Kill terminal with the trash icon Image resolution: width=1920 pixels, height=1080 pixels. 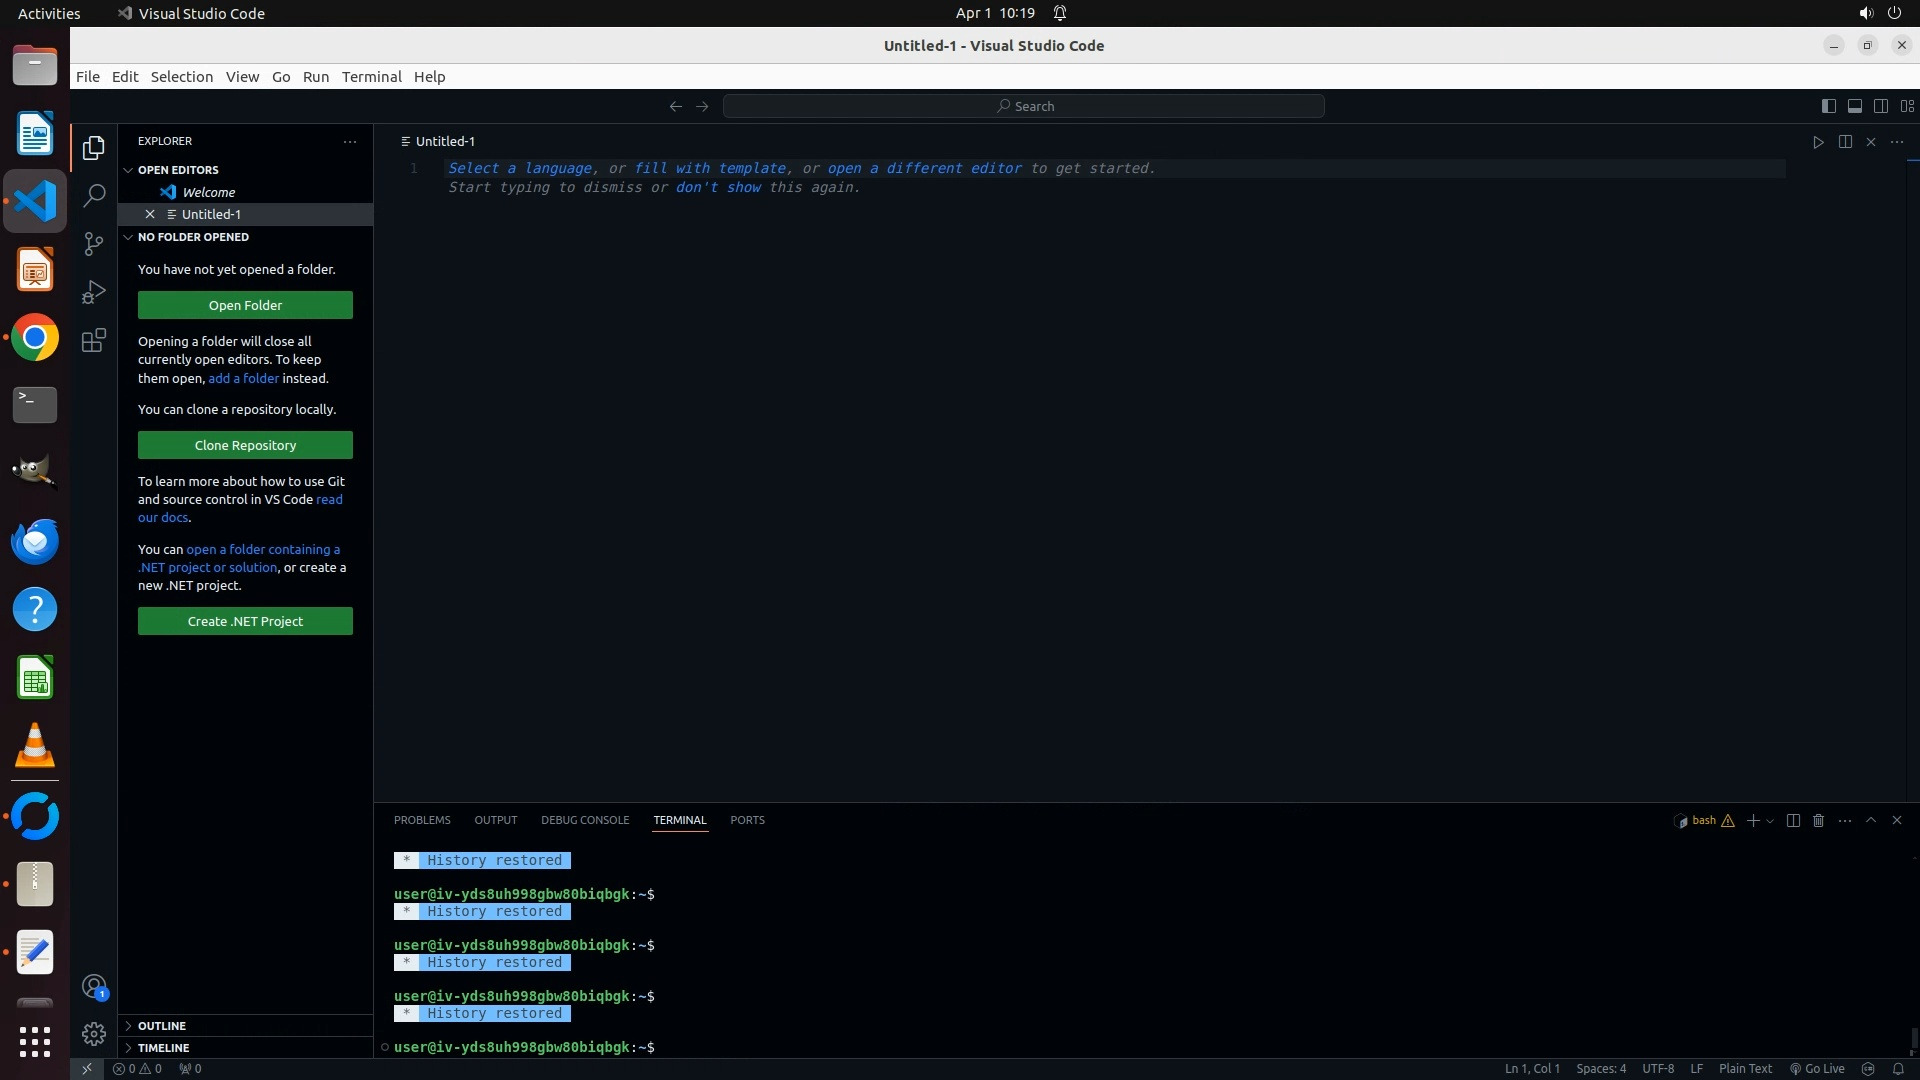click(1819, 821)
